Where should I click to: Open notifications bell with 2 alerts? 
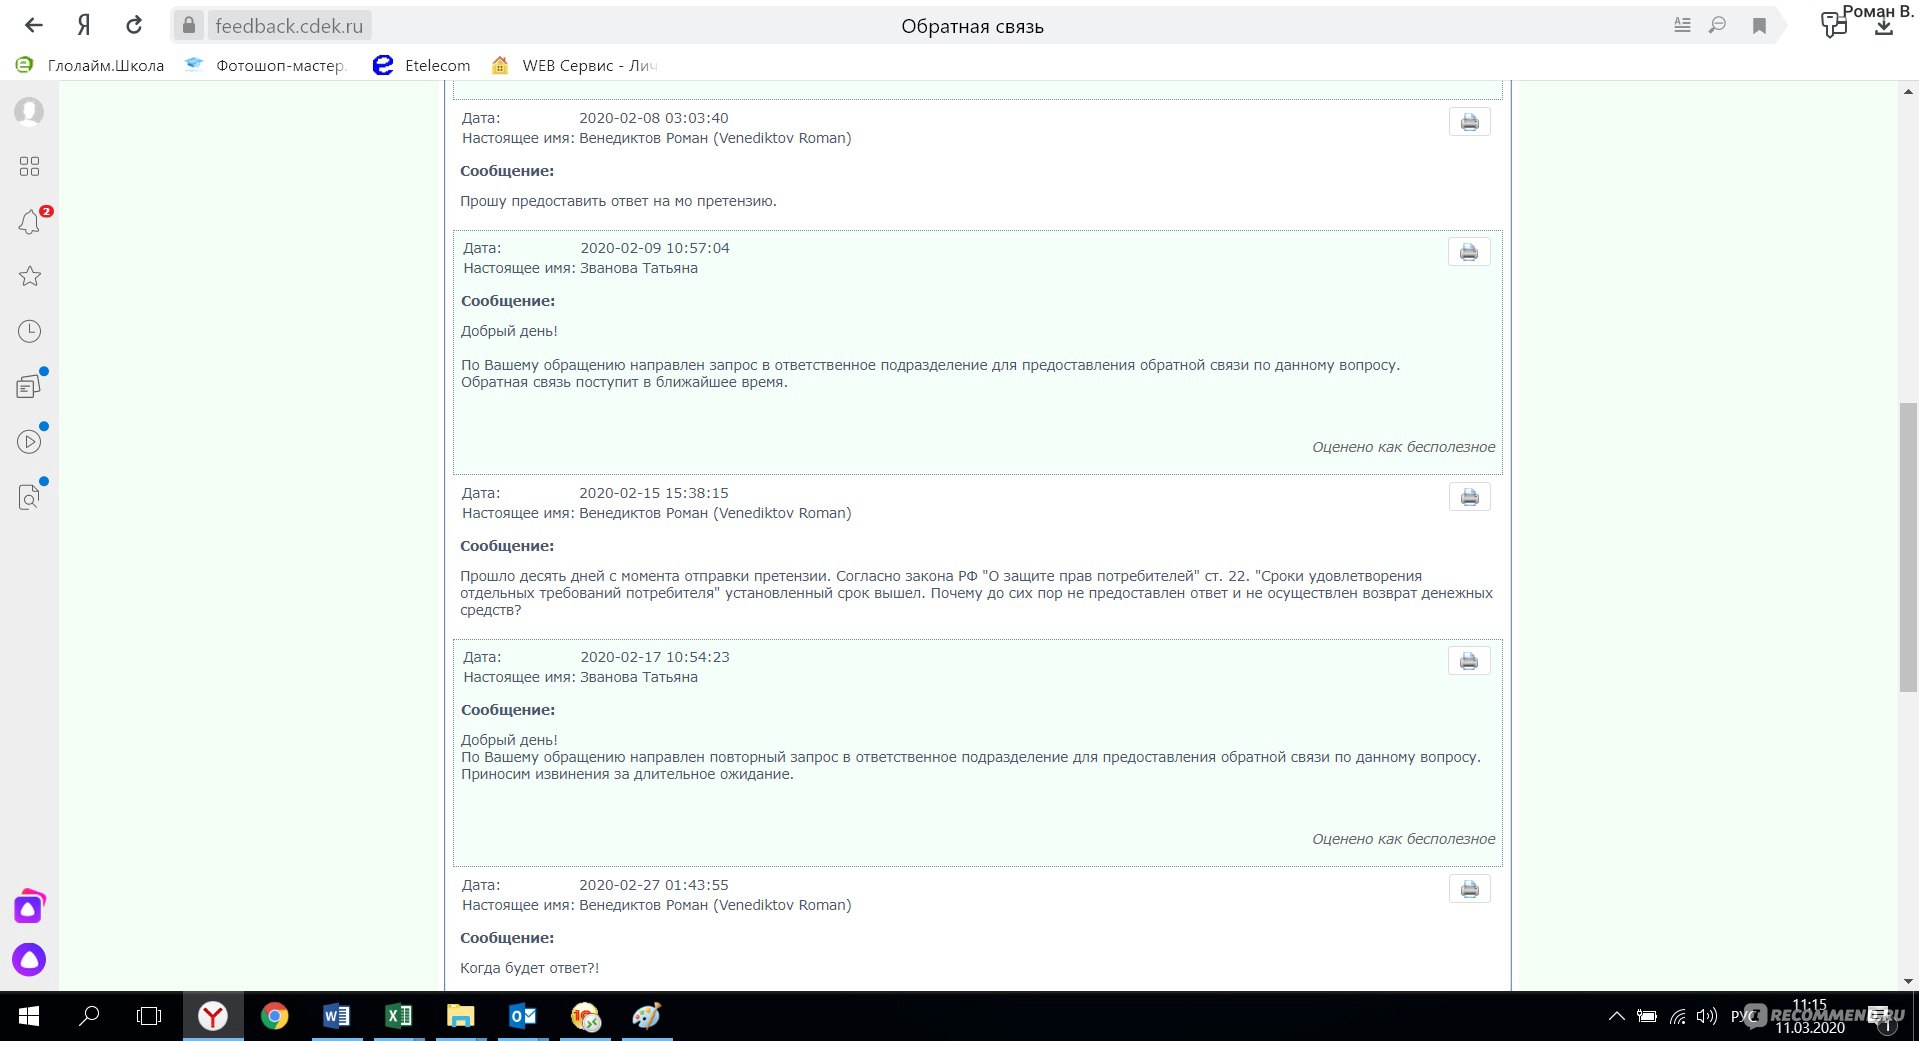[x=30, y=221]
